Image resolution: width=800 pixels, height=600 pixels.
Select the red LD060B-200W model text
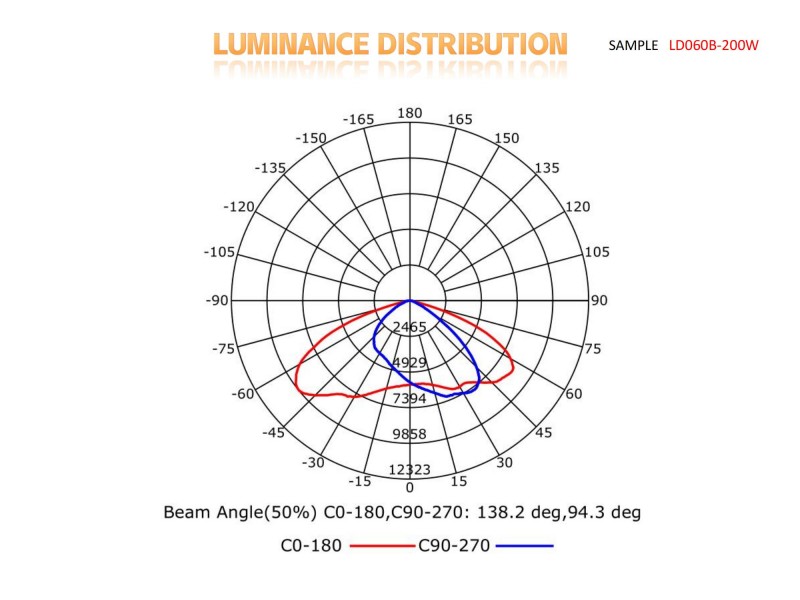[713, 45]
